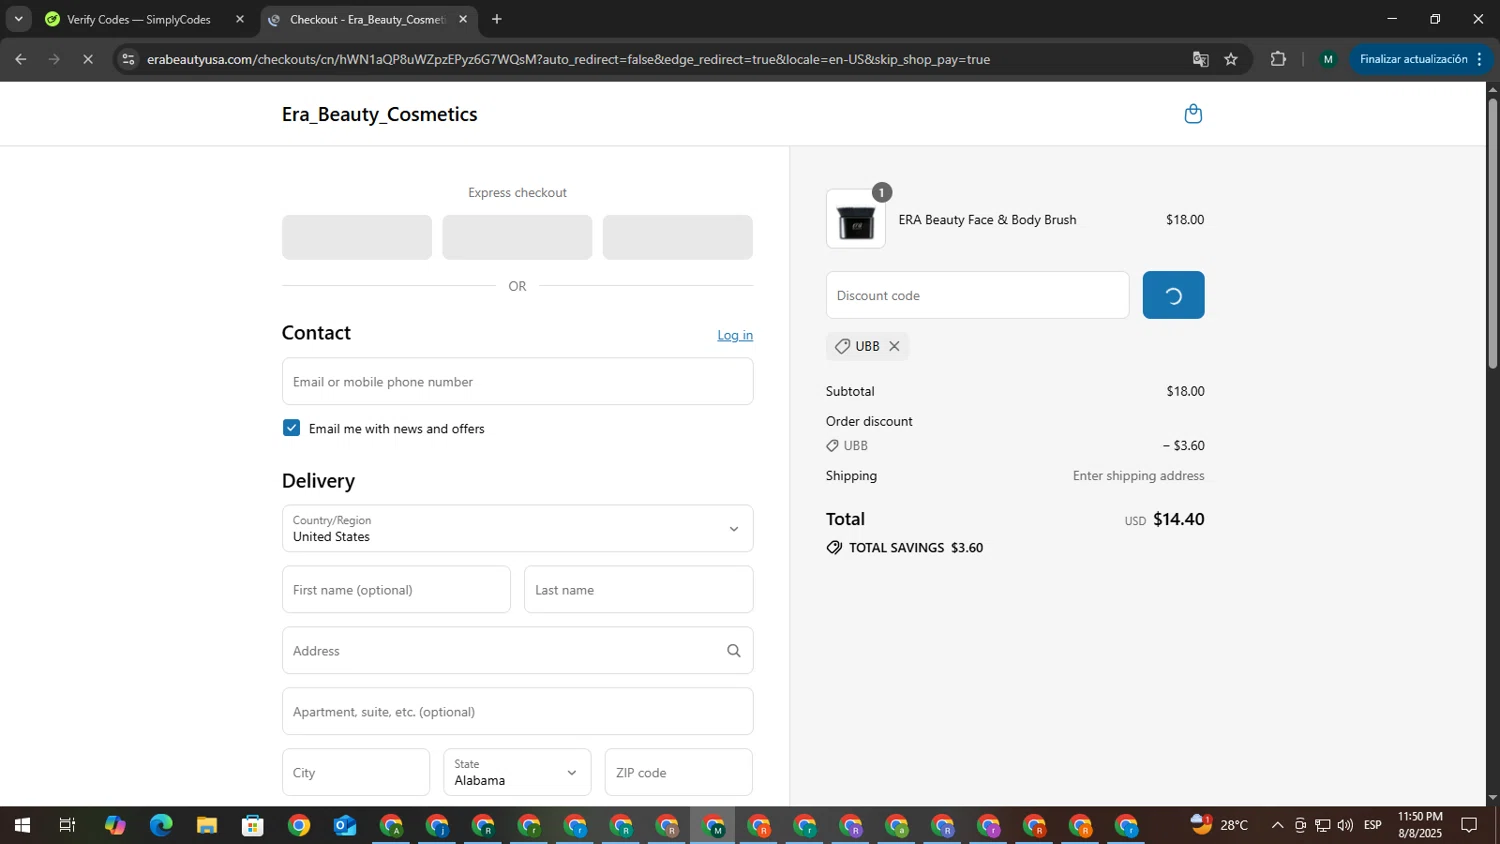Screen dimensions: 1500x844
Task: View site information icon in address bar
Action: tap(127, 59)
